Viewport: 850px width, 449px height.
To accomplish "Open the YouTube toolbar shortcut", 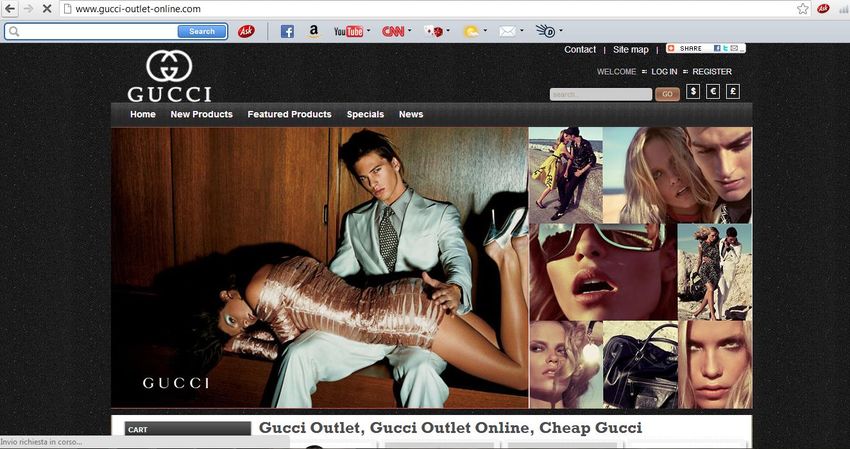I will point(349,31).
